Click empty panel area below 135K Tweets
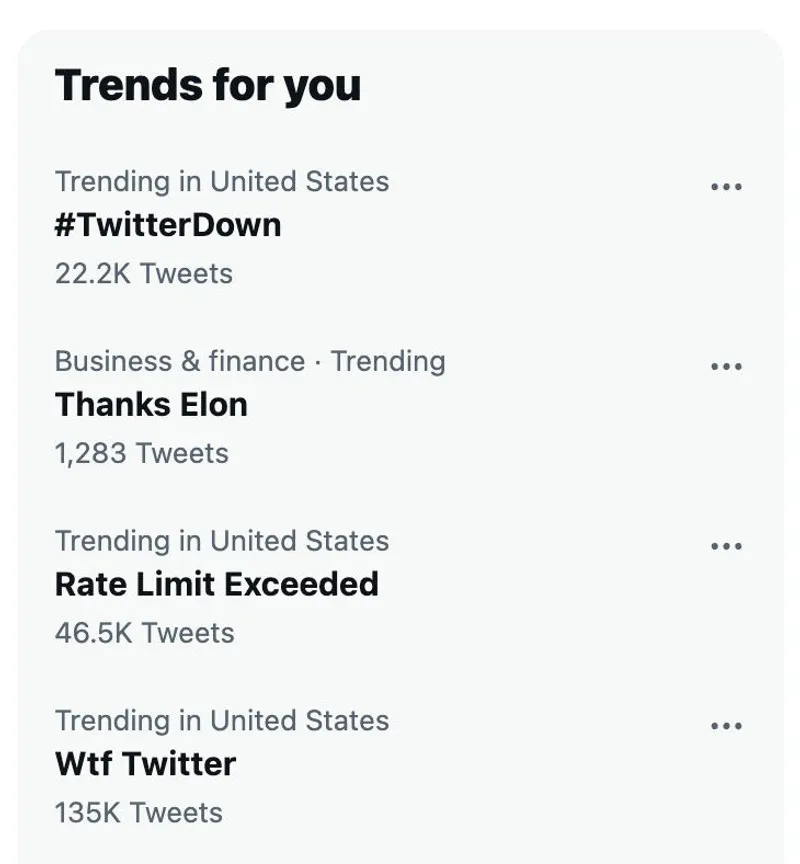This screenshot has height=864, width=800. pos(400,845)
